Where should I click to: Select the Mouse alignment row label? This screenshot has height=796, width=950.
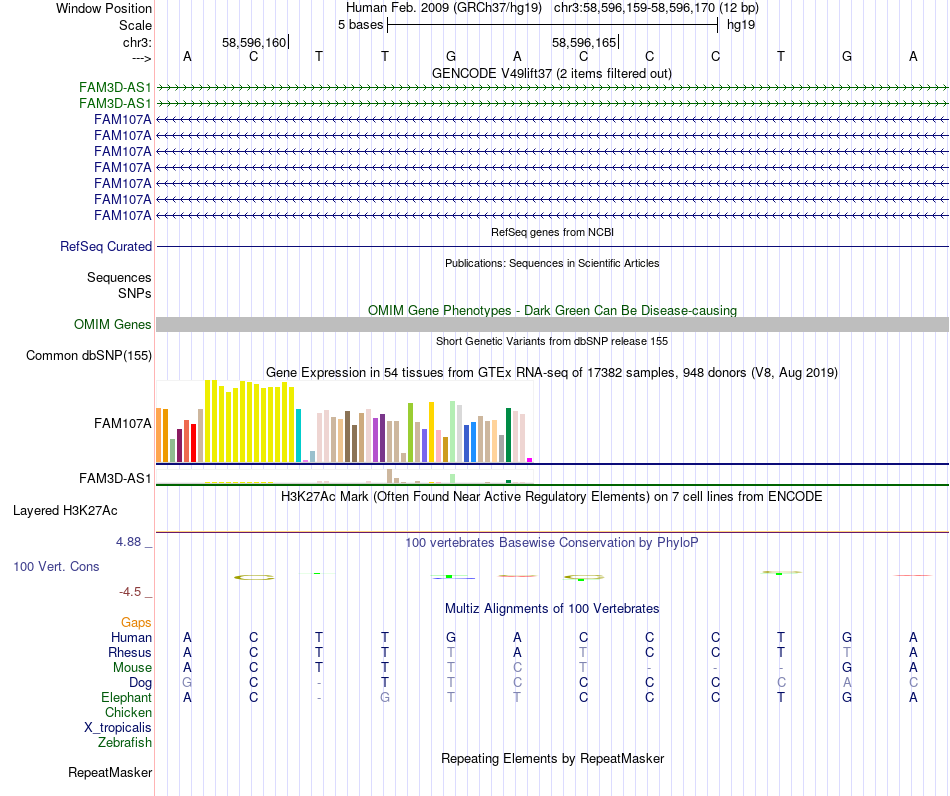point(132,668)
